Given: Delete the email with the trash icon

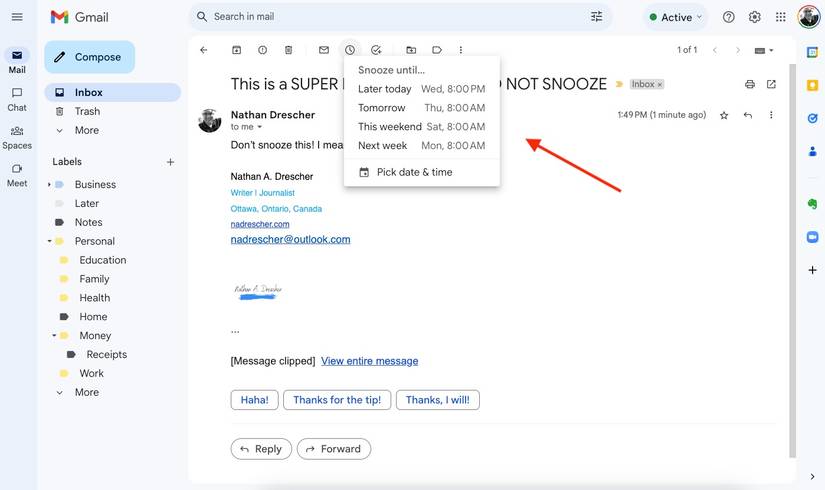Looking at the screenshot, I should click(289, 50).
